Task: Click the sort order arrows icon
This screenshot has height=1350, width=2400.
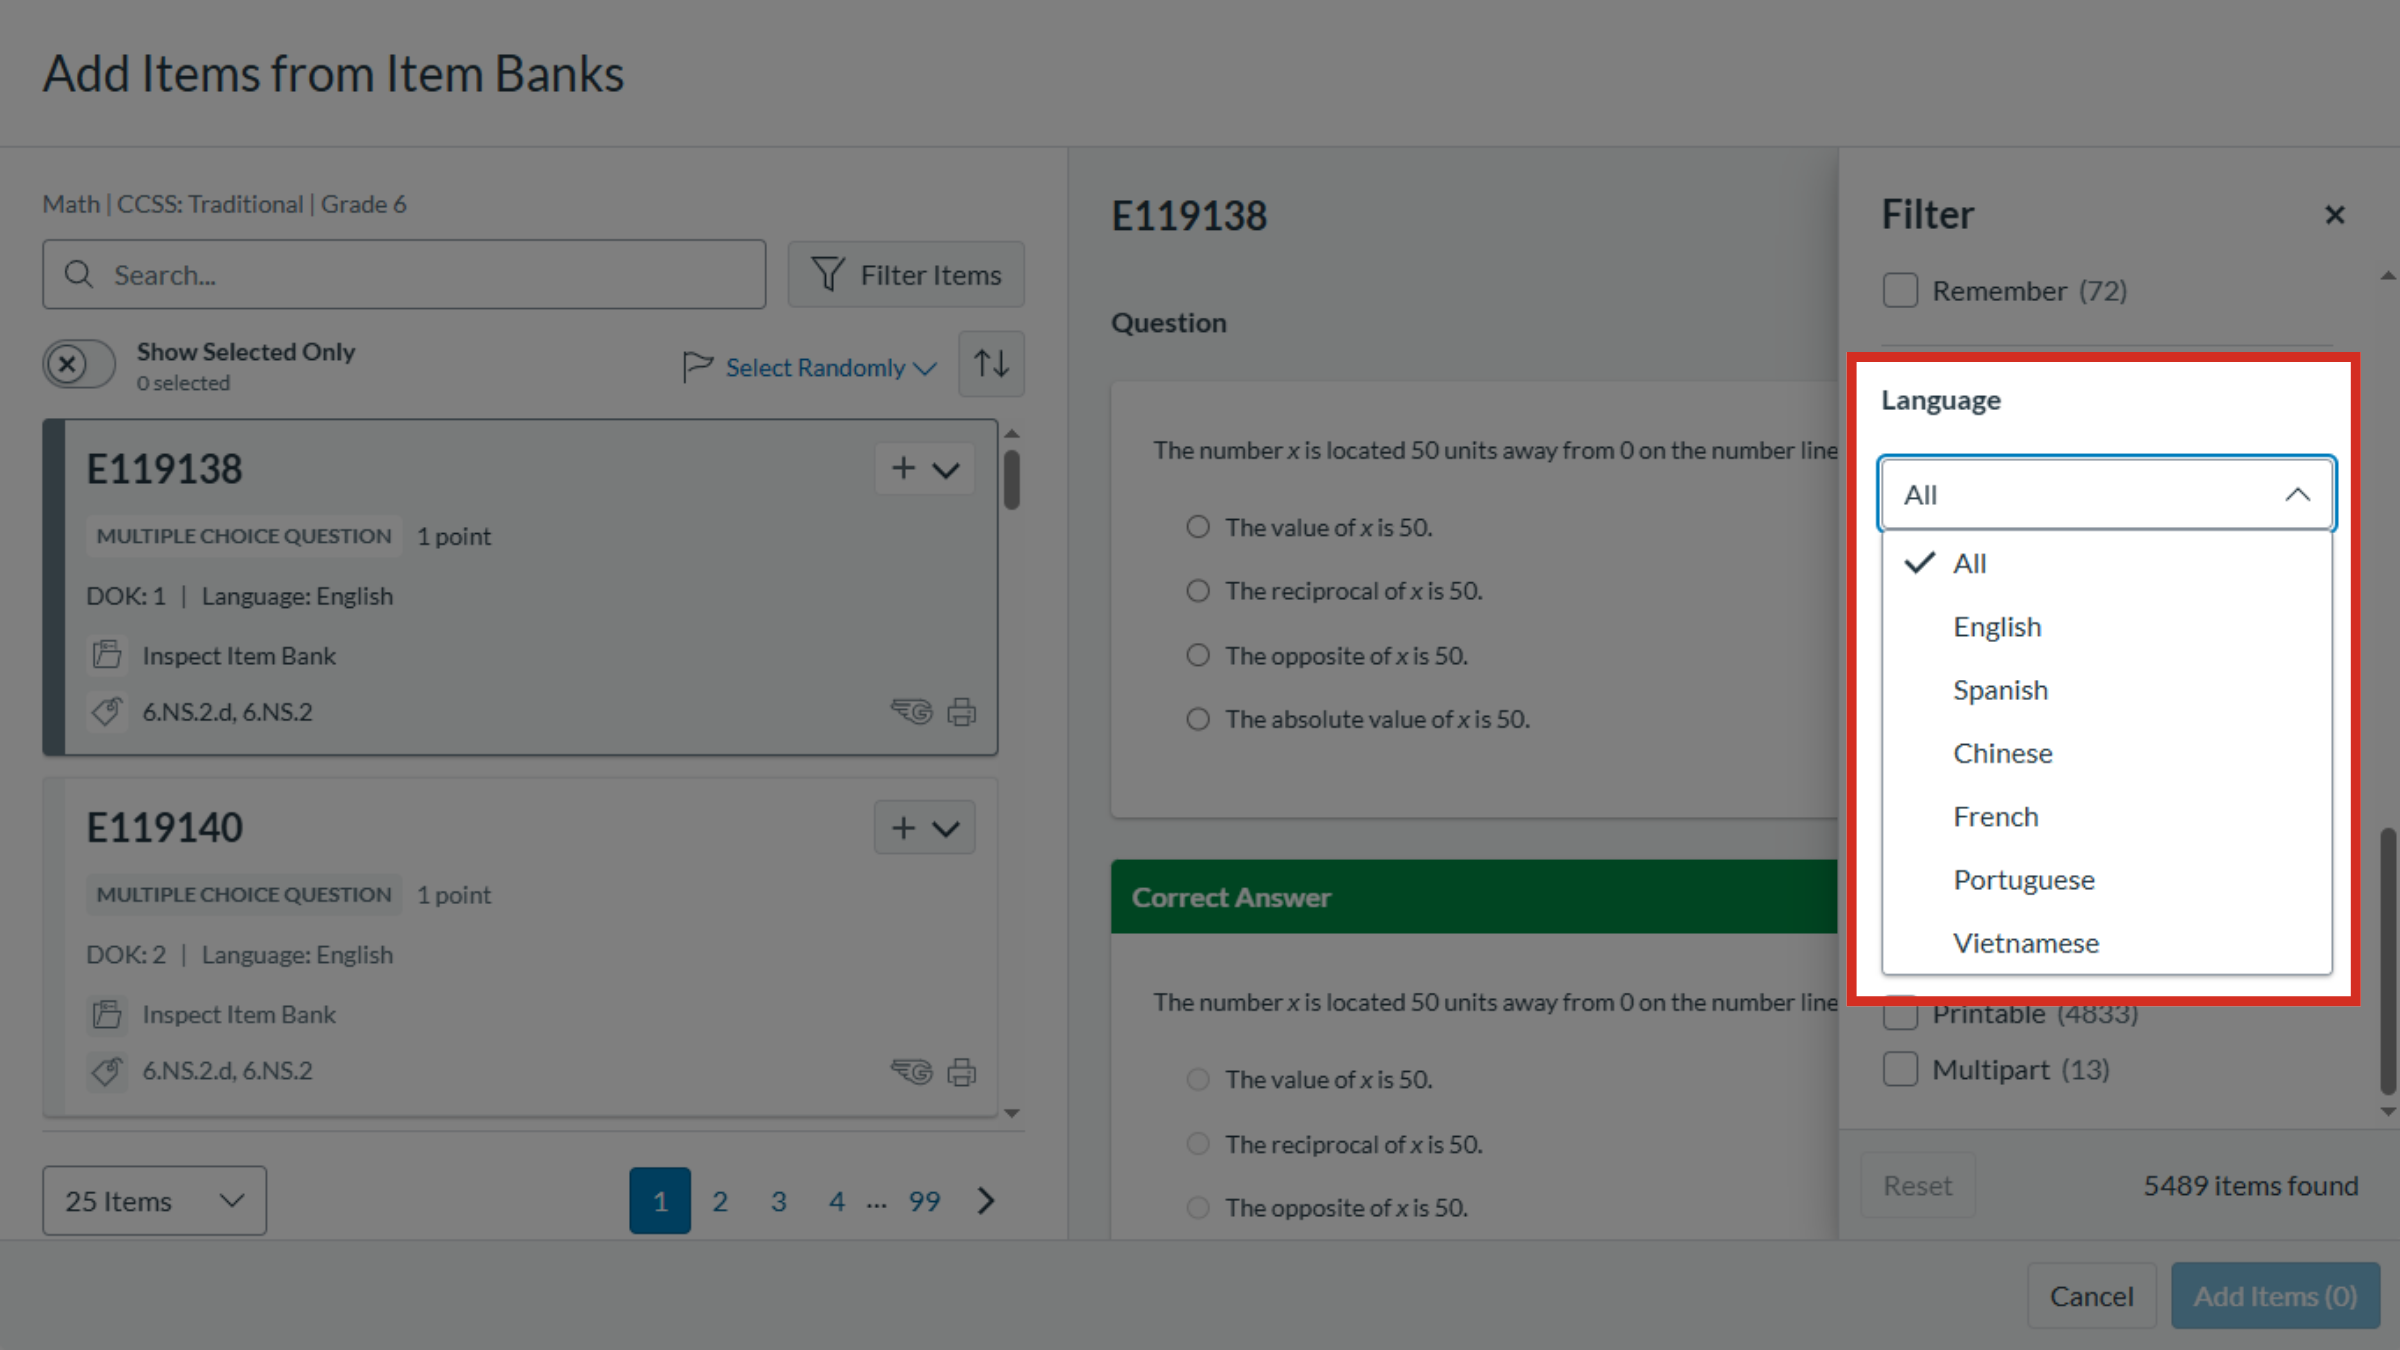Action: (991, 364)
